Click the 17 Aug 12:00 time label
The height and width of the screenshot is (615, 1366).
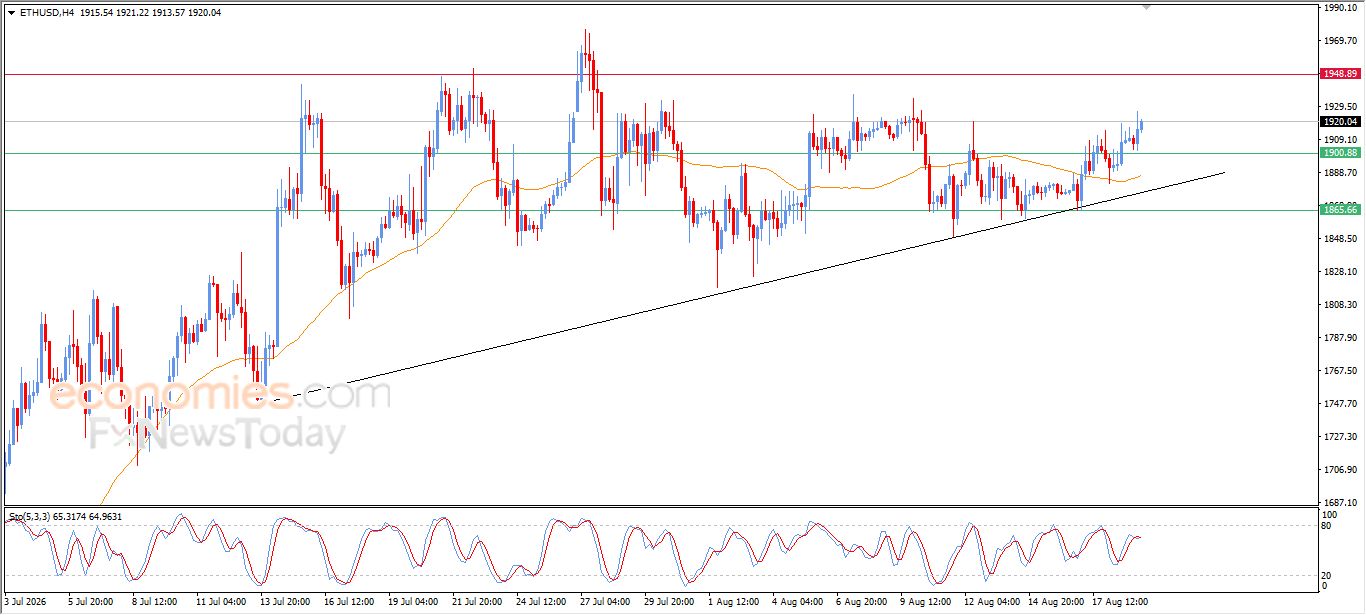pos(1118,603)
